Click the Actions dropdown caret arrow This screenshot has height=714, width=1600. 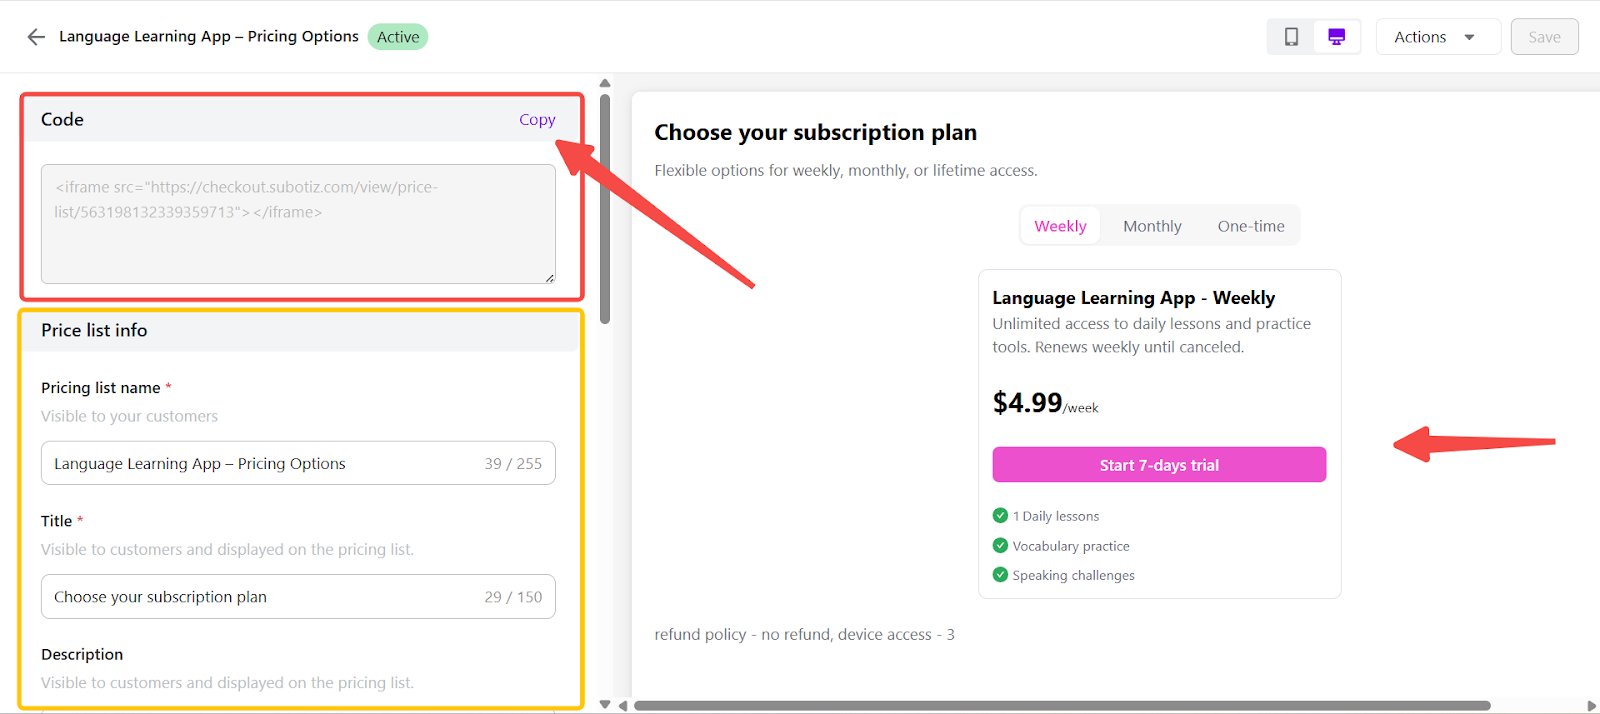(1469, 37)
